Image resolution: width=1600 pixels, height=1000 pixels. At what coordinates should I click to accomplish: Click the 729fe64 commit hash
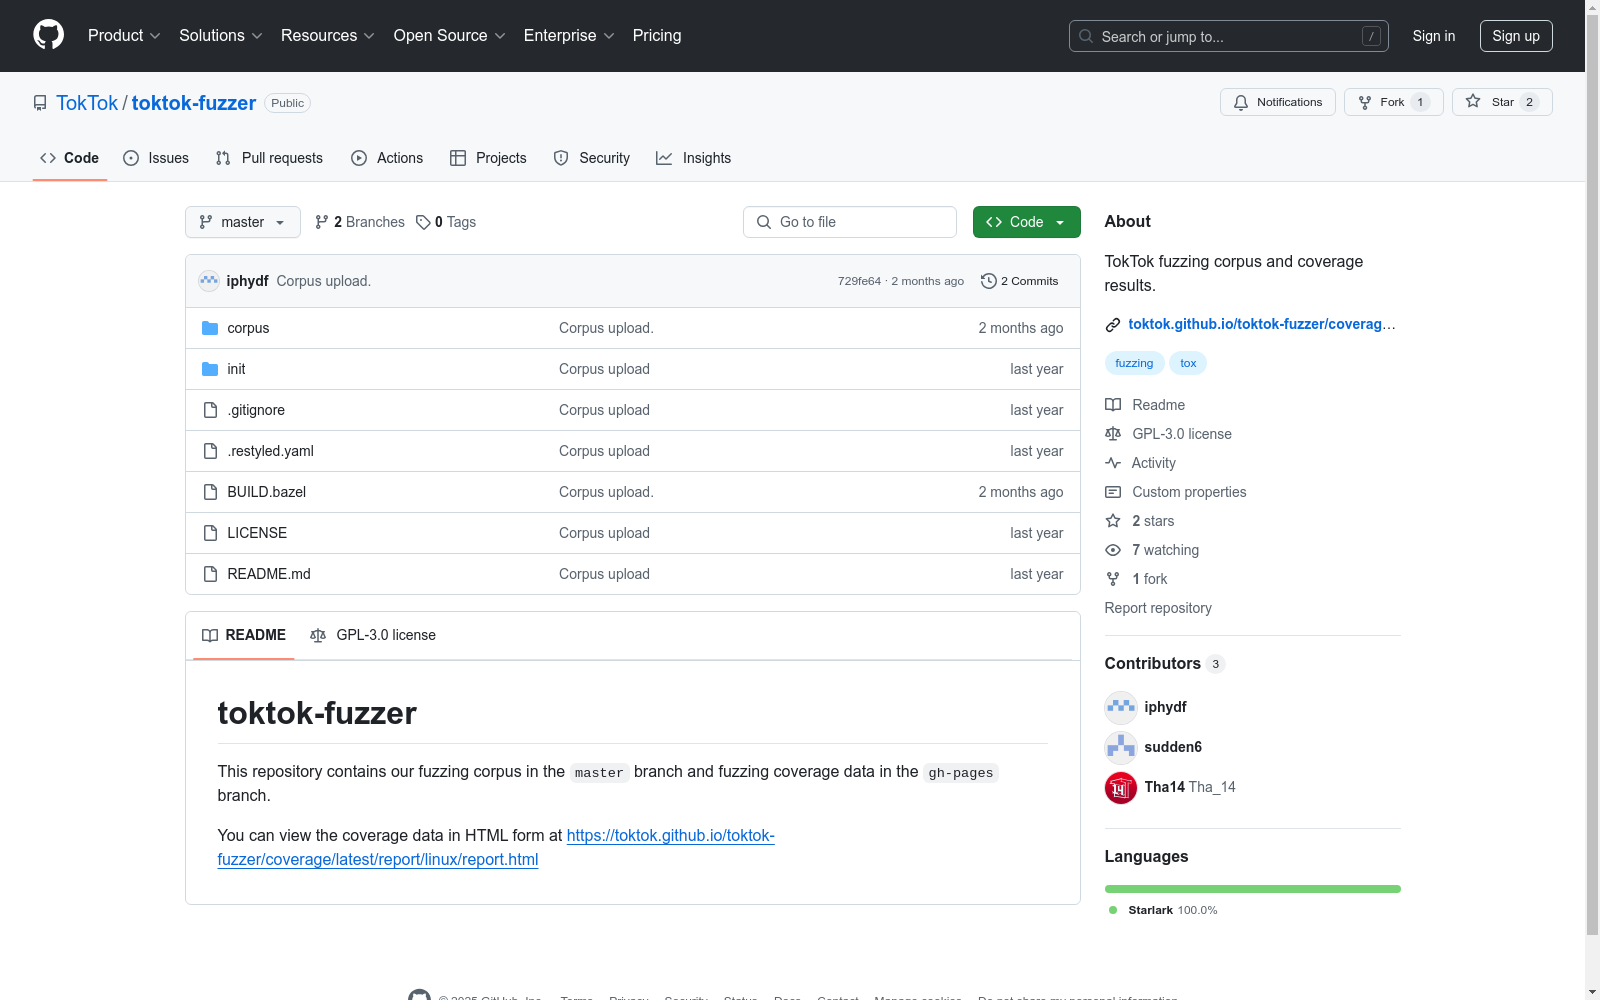[859, 281]
